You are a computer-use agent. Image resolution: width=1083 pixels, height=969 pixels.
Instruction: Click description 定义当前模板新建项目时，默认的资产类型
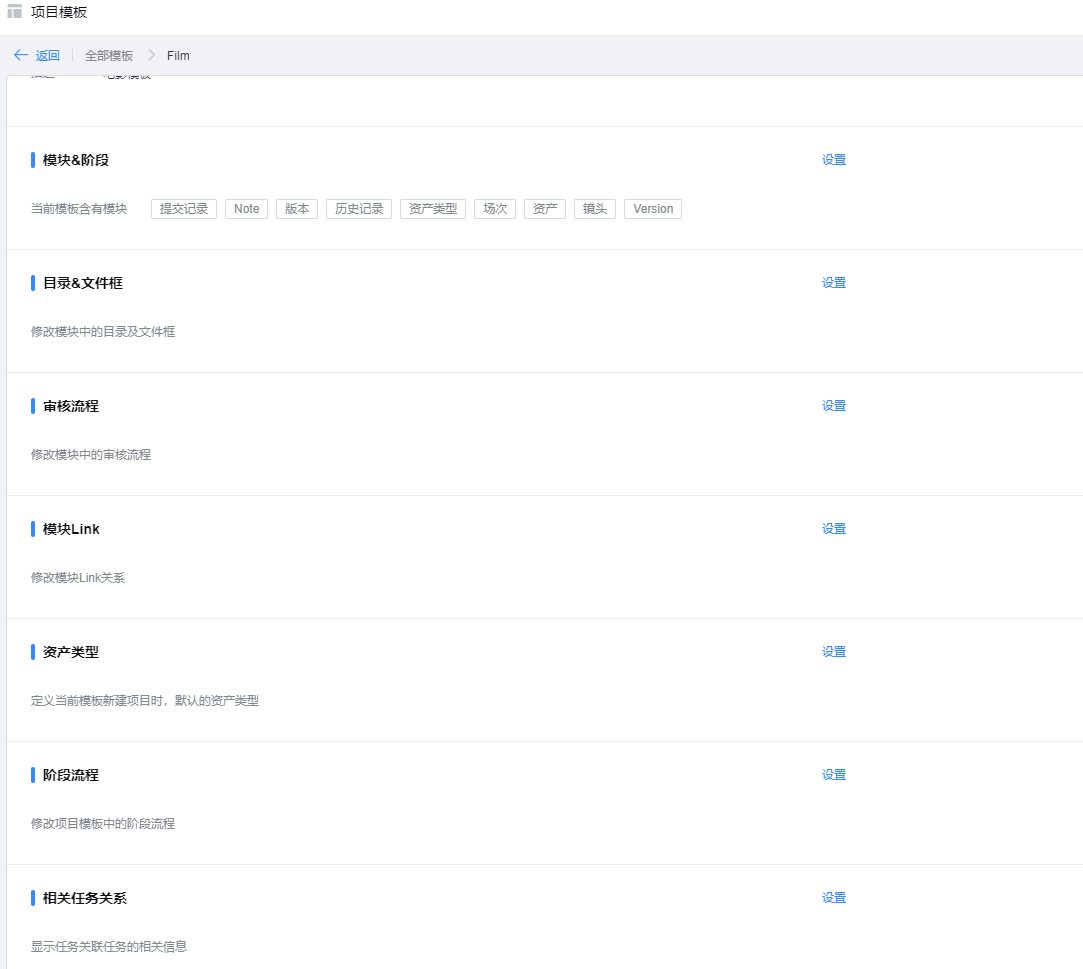click(145, 700)
